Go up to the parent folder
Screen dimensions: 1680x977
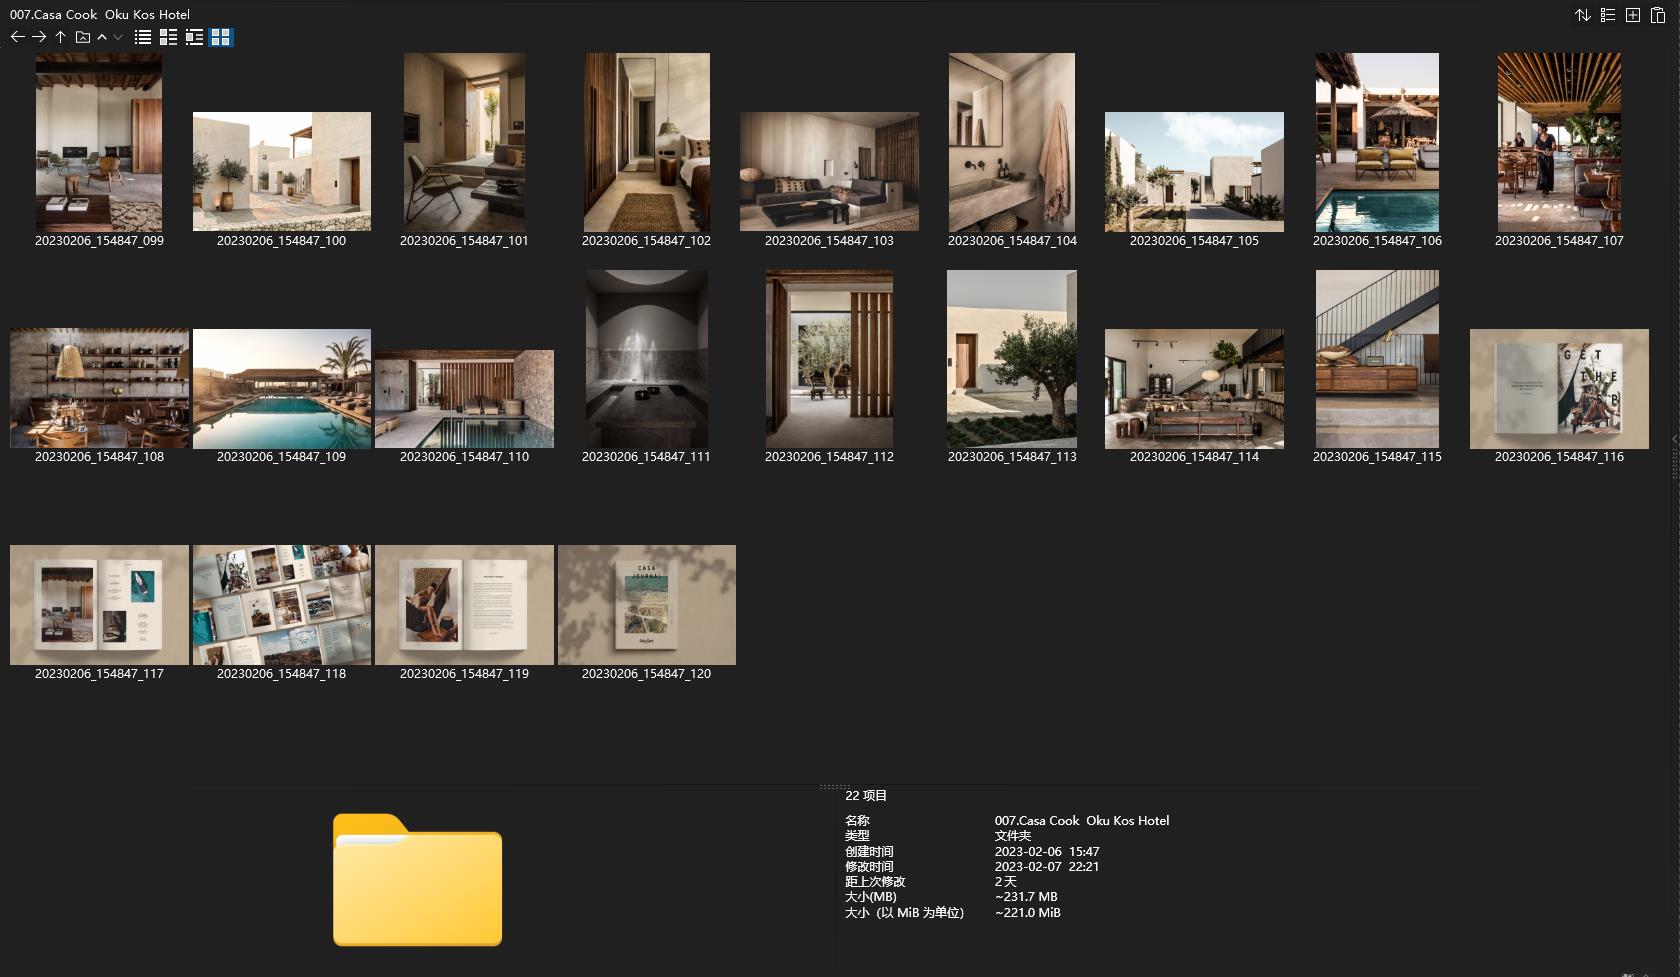coord(60,37)
